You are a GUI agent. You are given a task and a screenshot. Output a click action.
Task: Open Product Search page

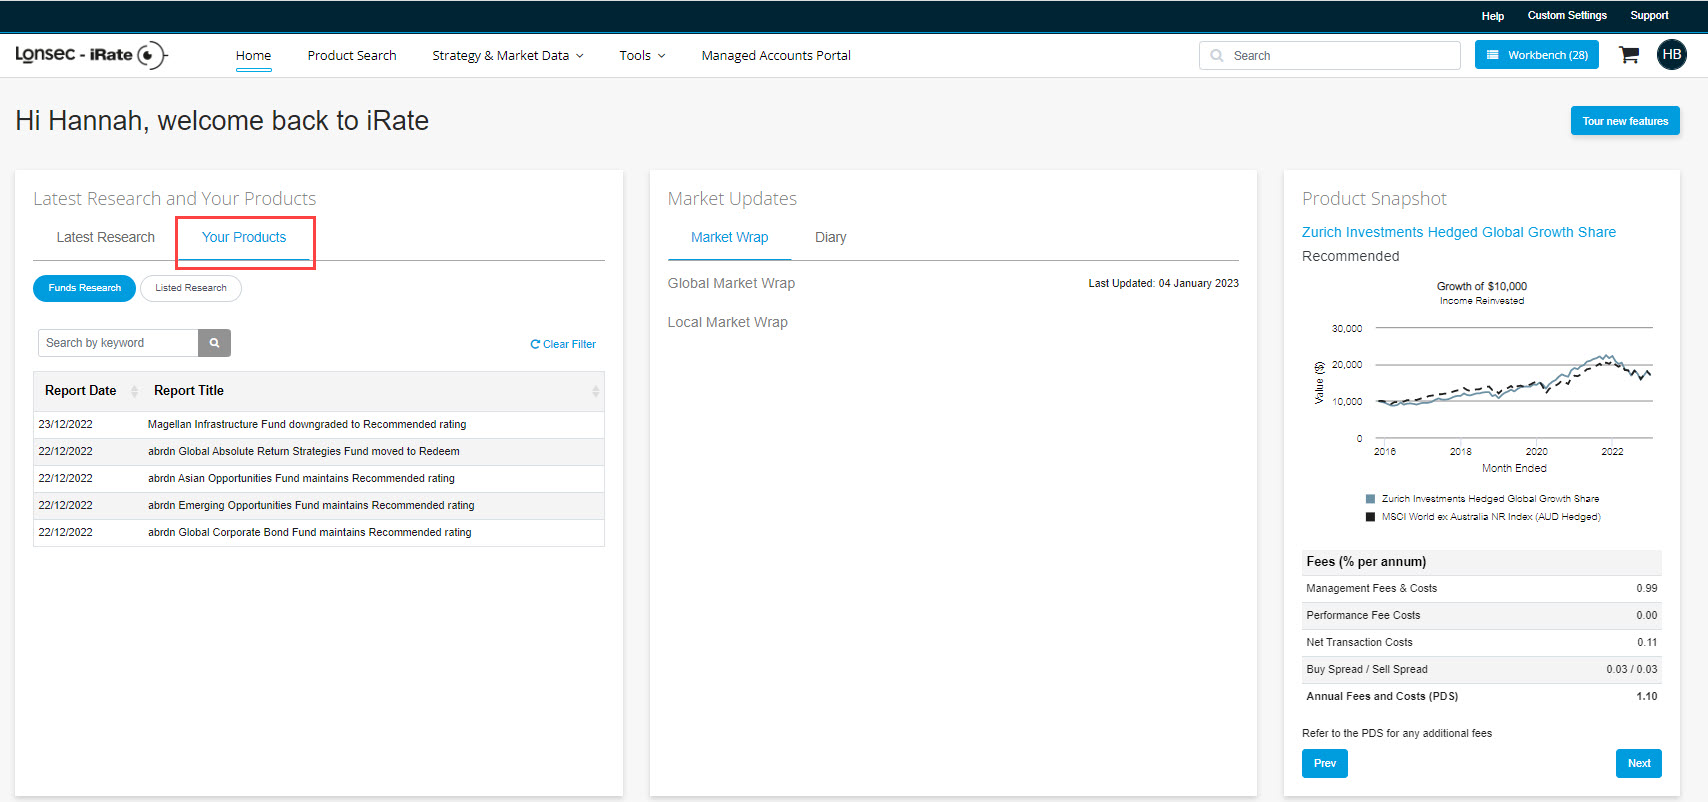(352, 56)
